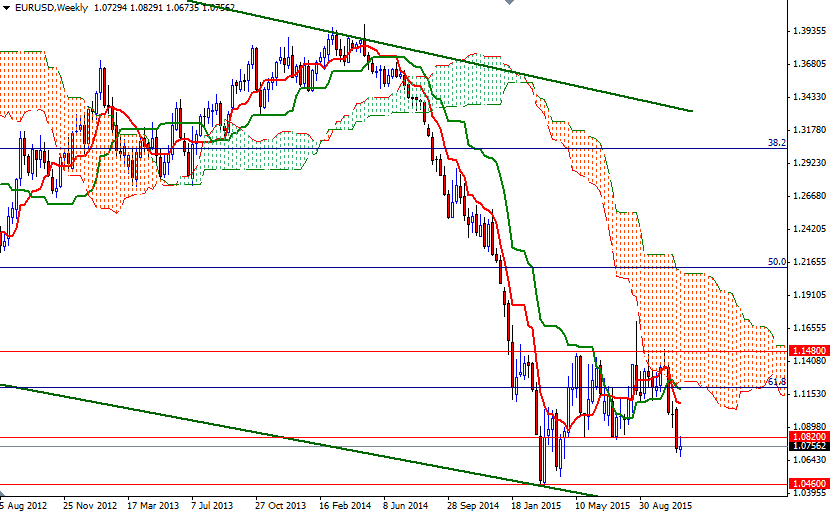830x512 pixels.
Task: Click the 1.26680 price scale value
Action: (x=809, y=196)
